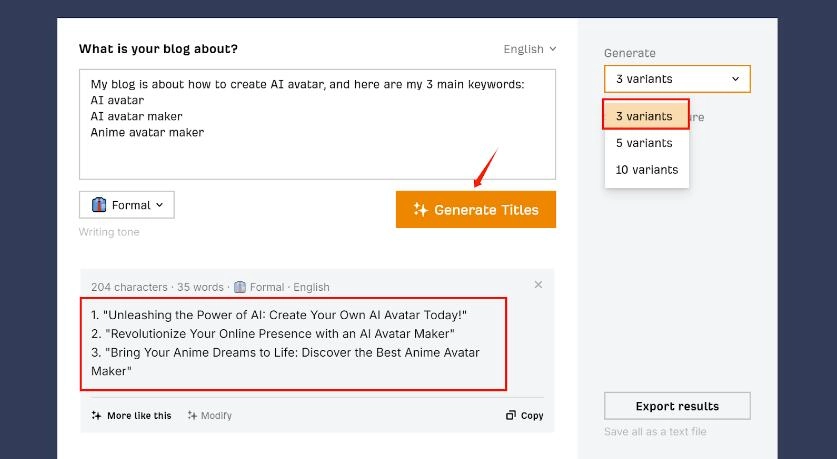Pick the 10 variants option
Screen dimensions: 837x459
pos(647,170)
